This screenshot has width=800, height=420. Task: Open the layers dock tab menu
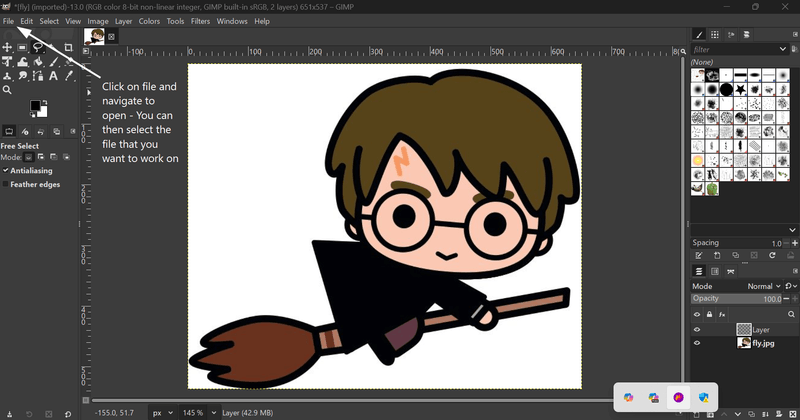pyautogui.click(x=795, y=271)
